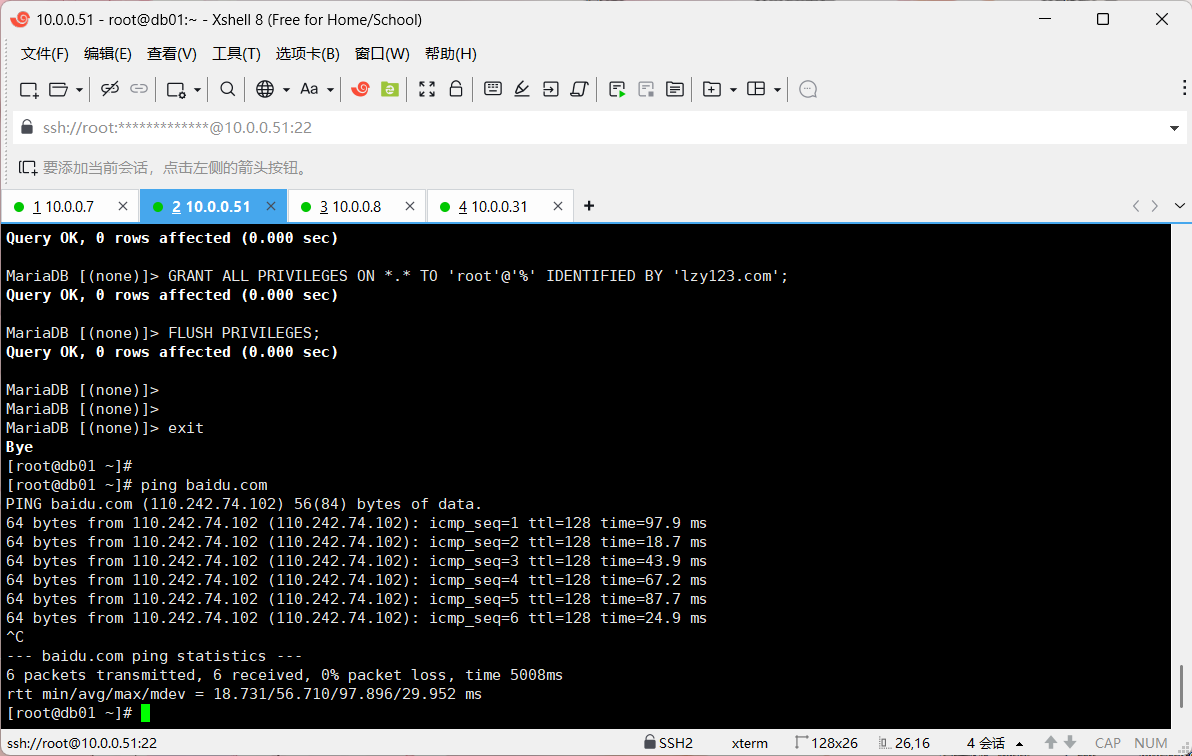The height and width of the screenshot is (756, 1192).
Task: Click the xterm status bar entry
Action: pyautogui.click(x=750, y=743)
